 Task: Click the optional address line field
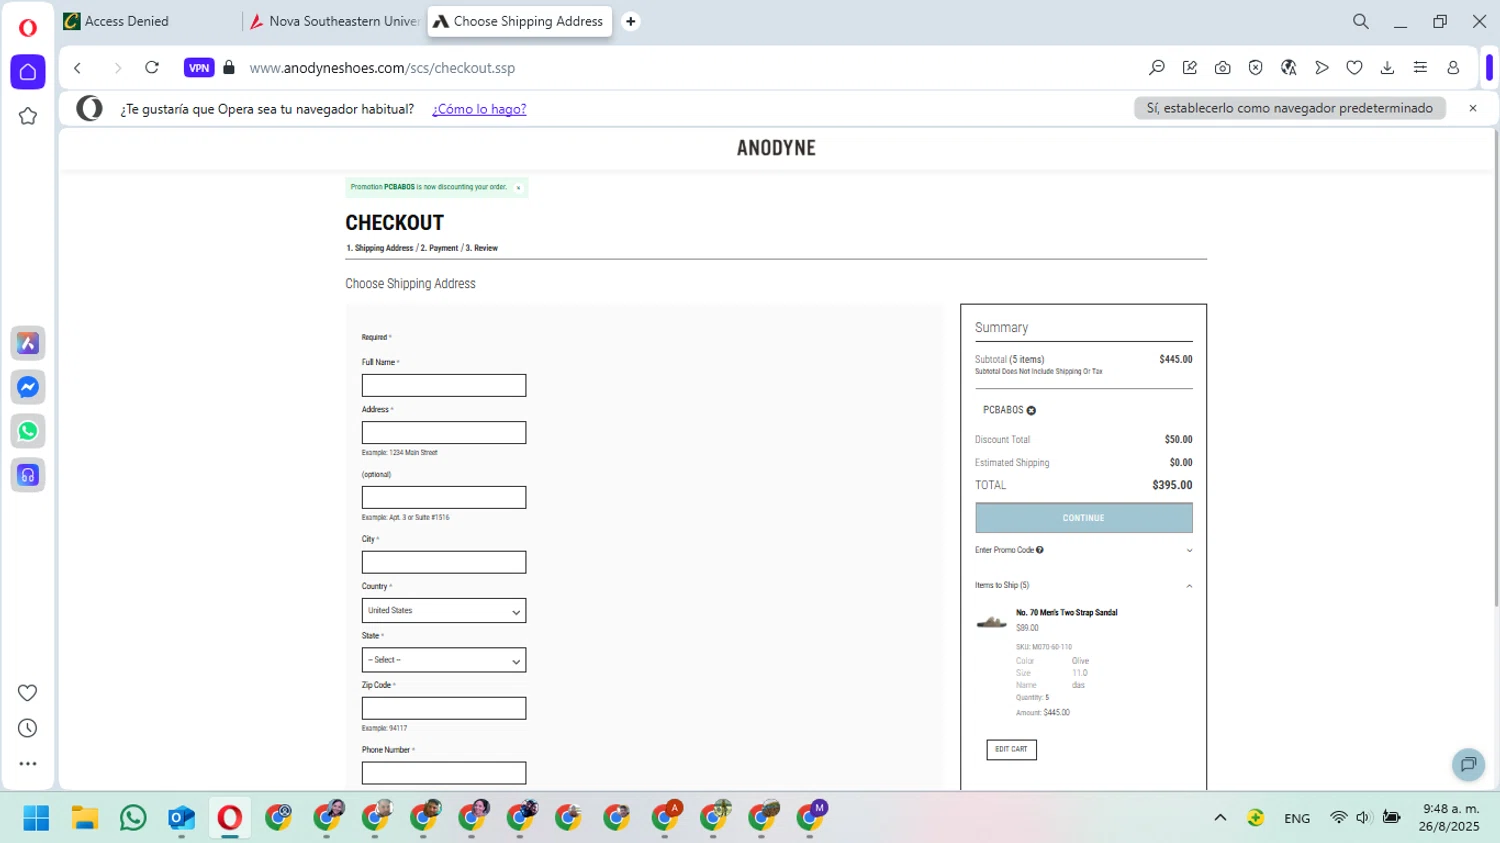444,497
